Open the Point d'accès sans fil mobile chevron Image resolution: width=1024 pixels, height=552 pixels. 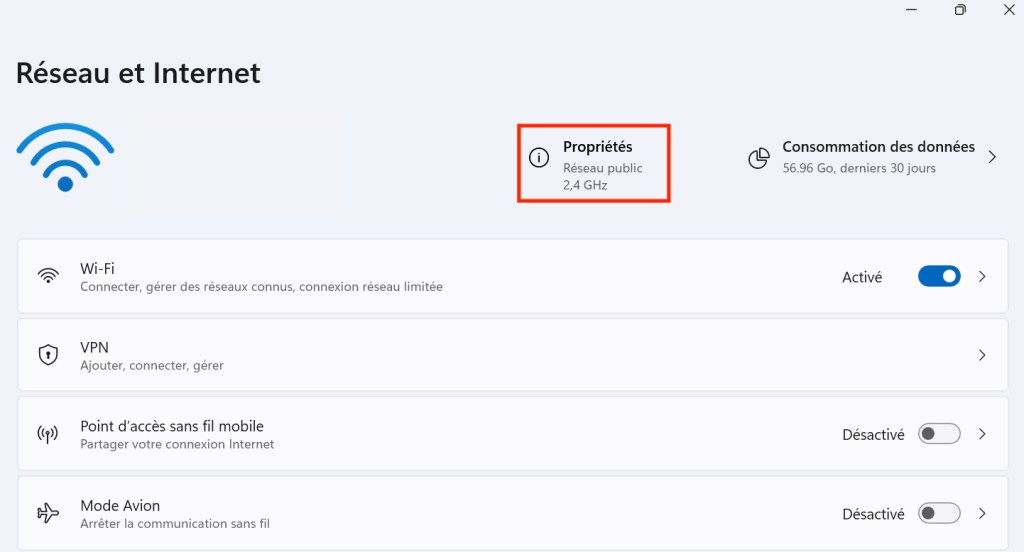(983, 434)
